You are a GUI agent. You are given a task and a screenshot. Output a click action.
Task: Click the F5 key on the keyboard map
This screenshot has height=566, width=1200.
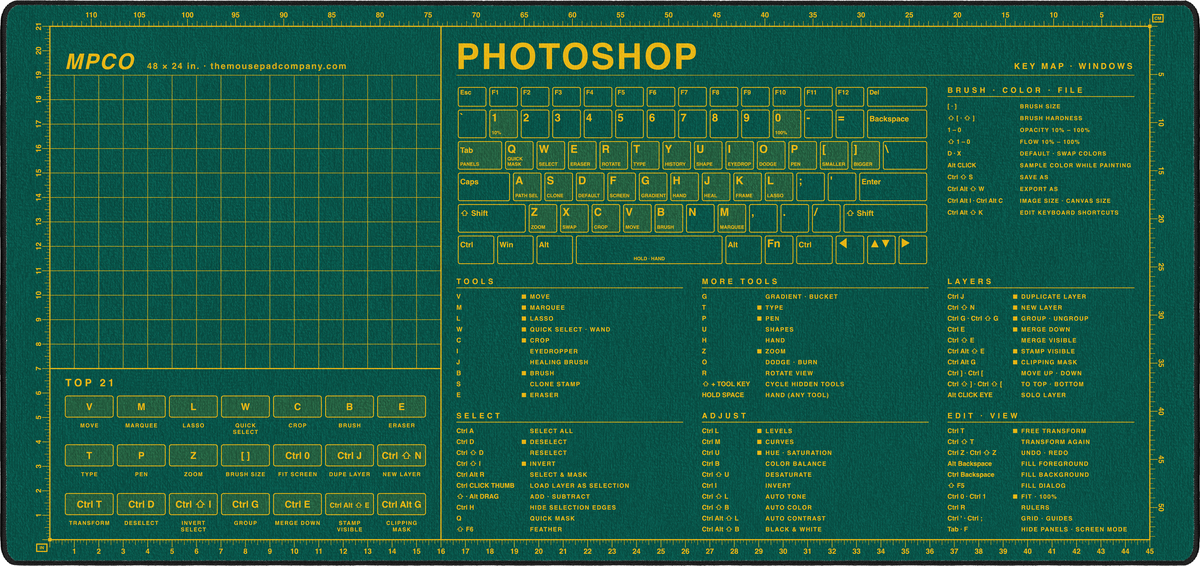point(628,98)
